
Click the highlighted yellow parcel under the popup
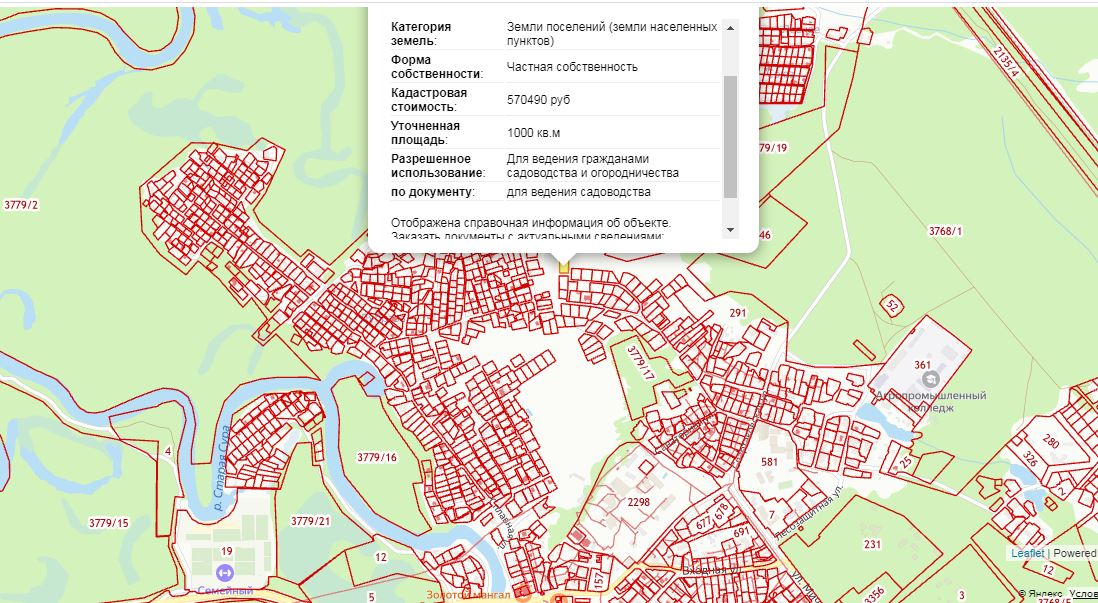pos(564,265)
